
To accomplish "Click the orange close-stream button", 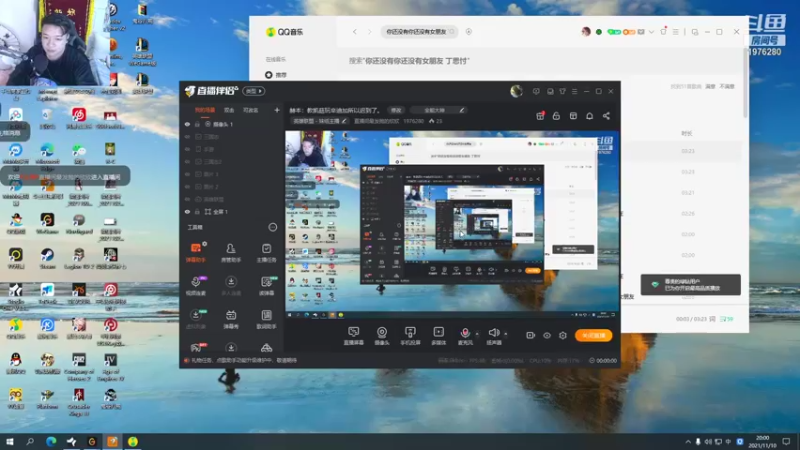I will pyautogui.click(x=593, y=335).
